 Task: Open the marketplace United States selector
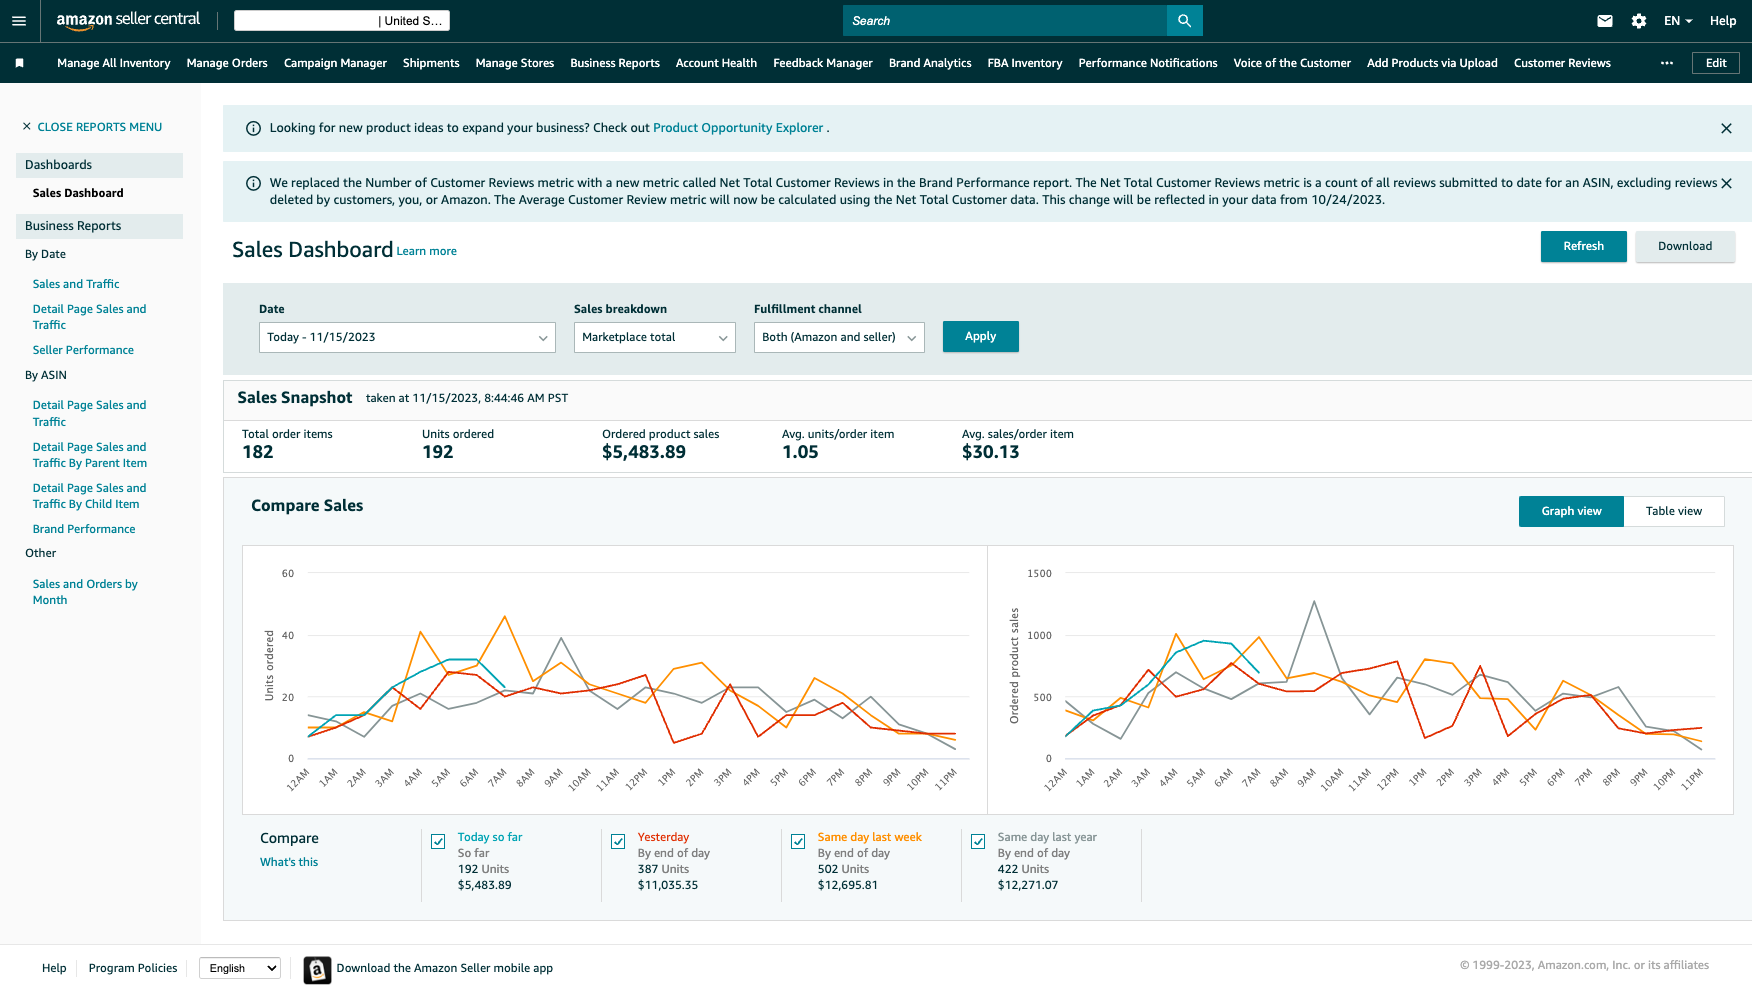tap(342, 21)
